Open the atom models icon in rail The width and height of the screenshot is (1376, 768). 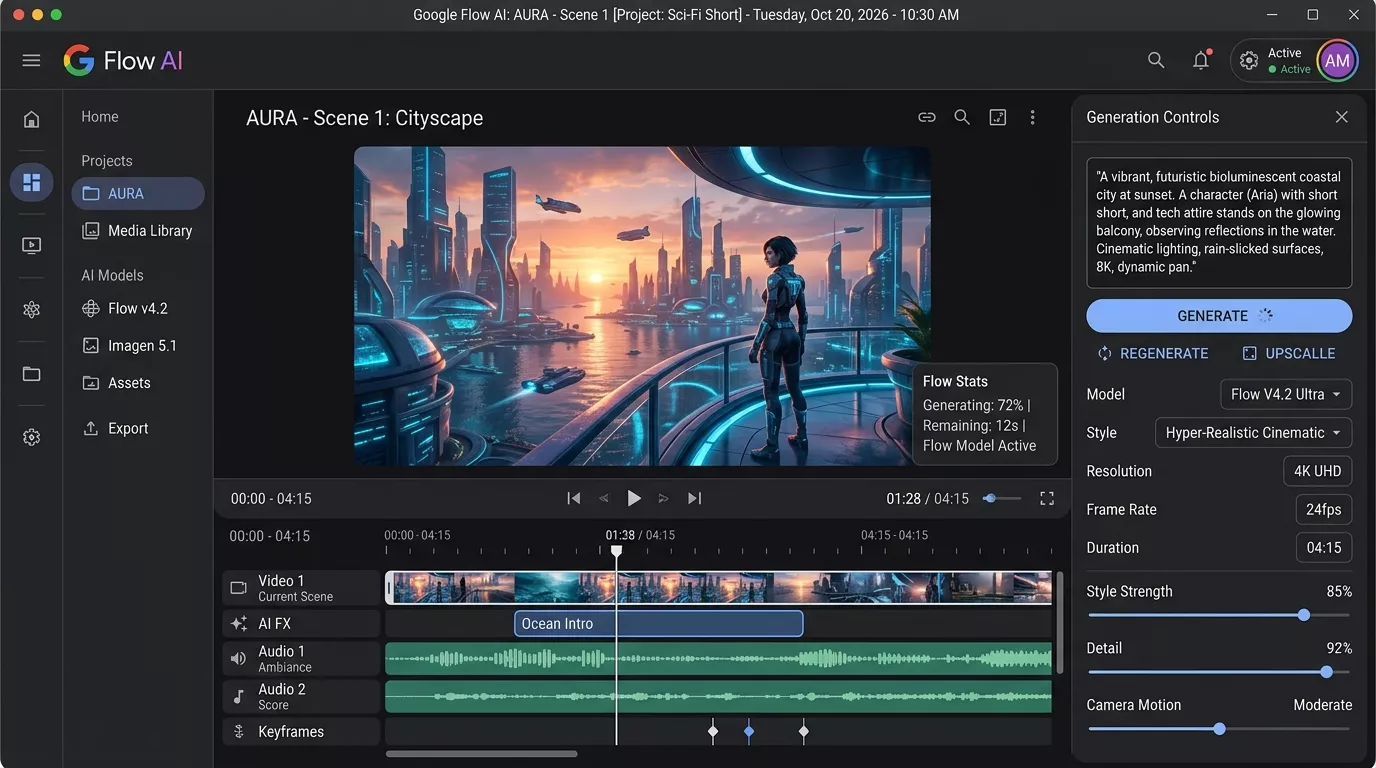31,310
